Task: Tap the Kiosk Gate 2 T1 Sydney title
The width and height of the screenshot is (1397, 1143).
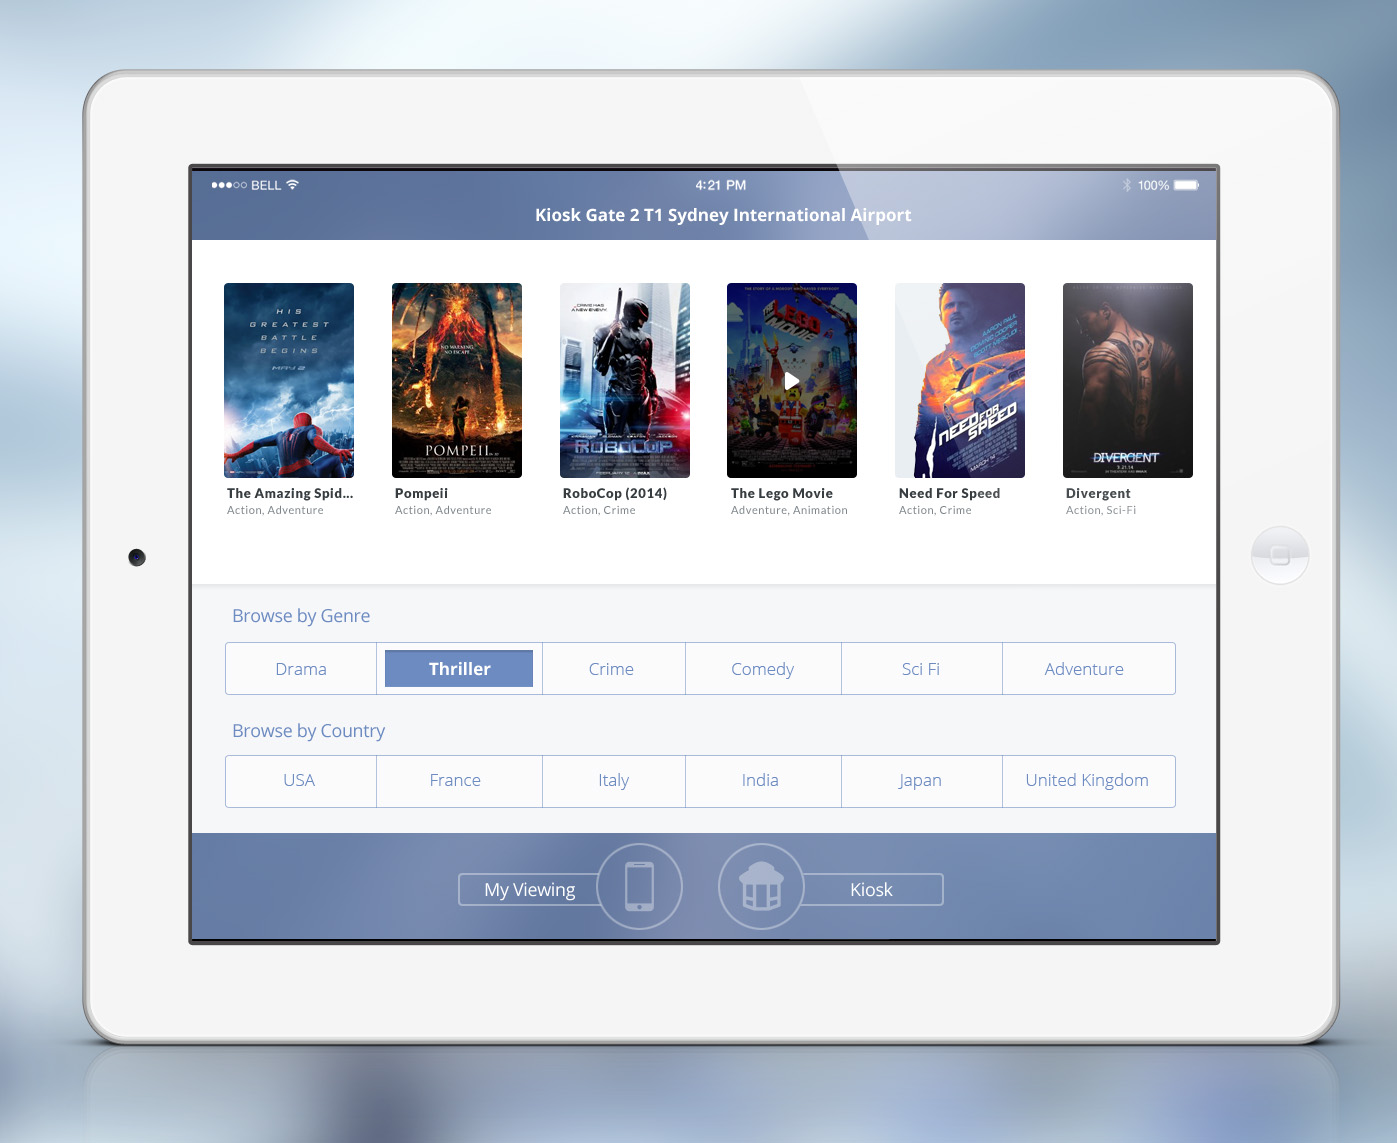Action: tap(723, 215)
